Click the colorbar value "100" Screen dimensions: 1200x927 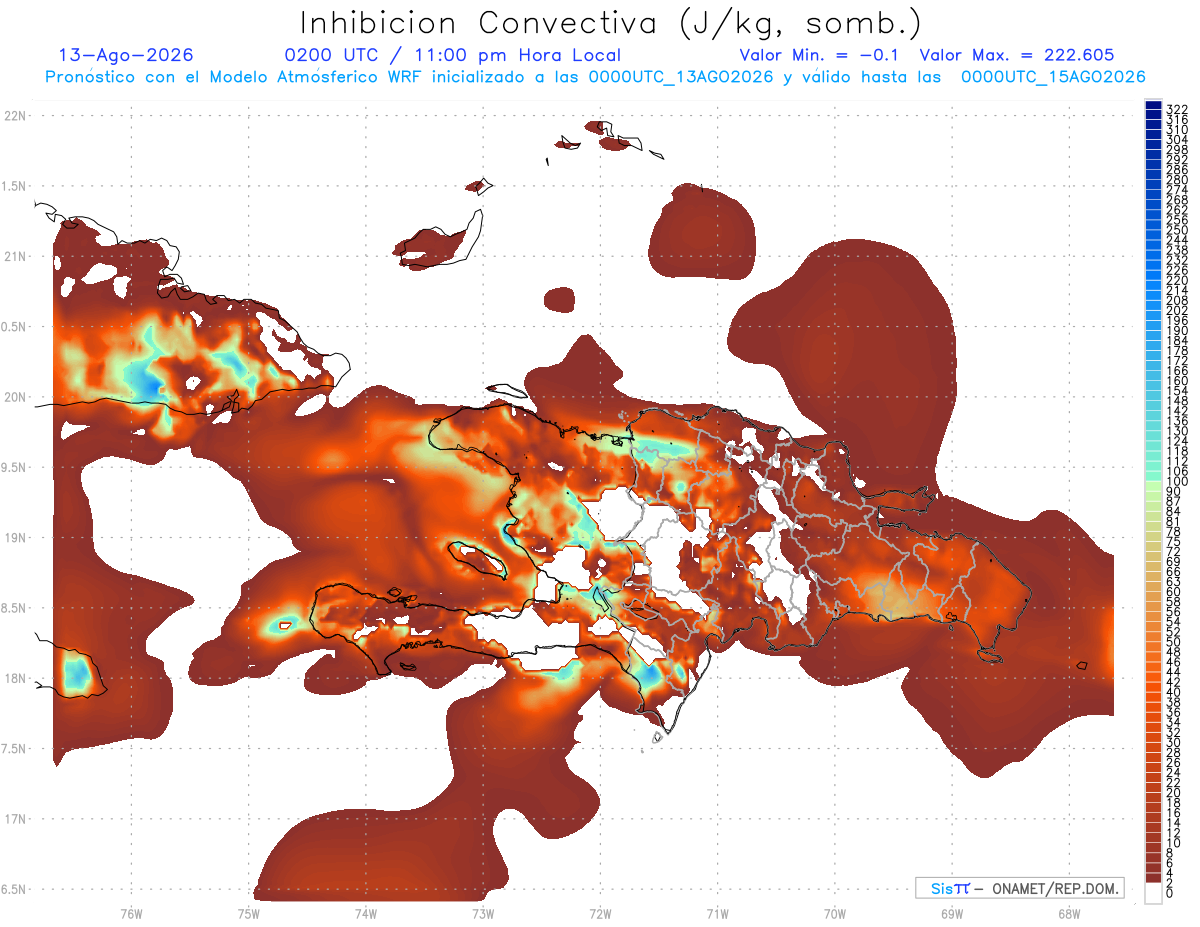[1177, 482]
